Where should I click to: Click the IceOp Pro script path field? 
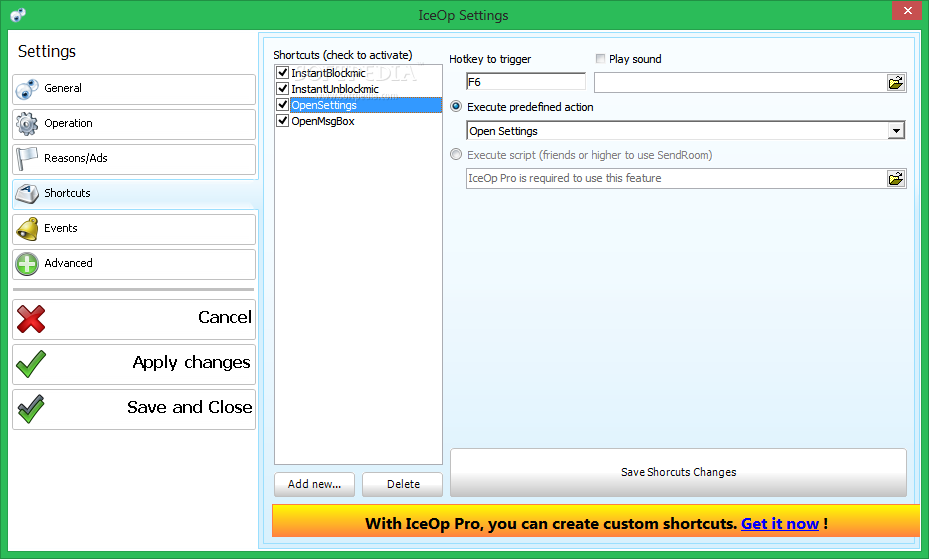pos(677,178)
